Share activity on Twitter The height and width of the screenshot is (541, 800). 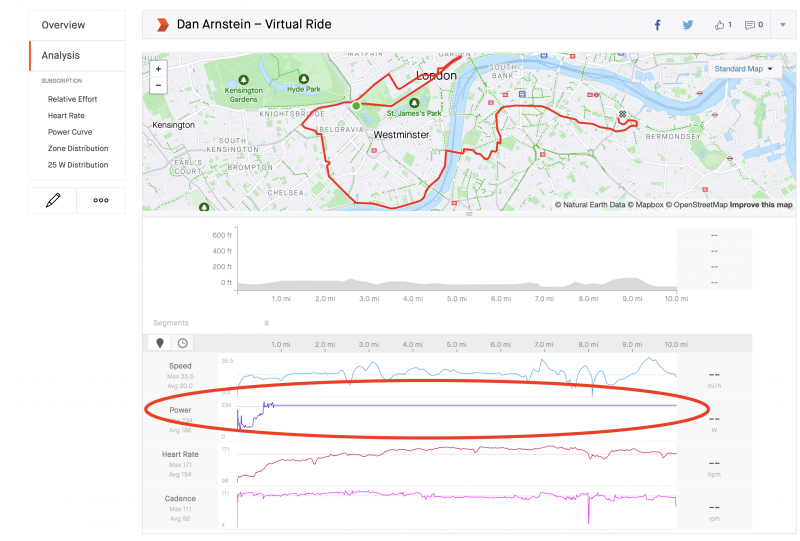(687, 24)
